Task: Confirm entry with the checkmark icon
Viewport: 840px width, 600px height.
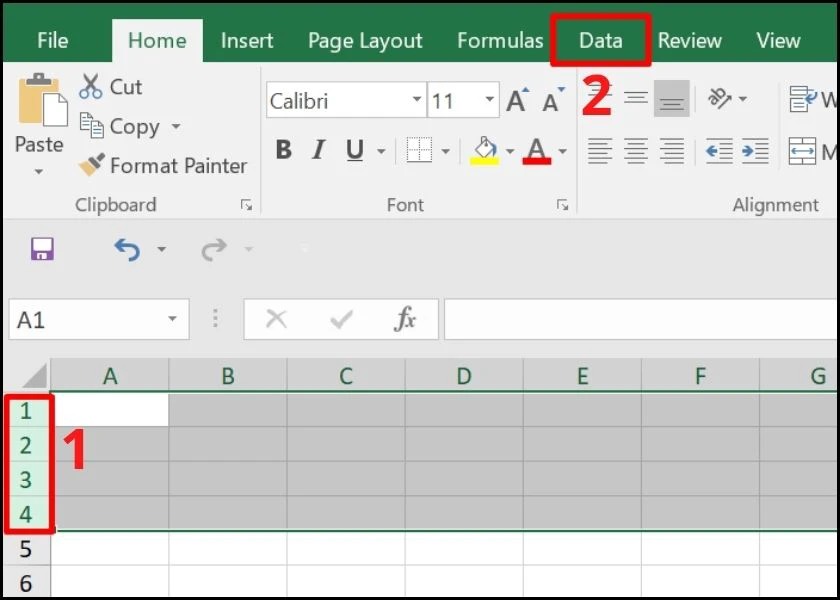Action: (341, 319)
